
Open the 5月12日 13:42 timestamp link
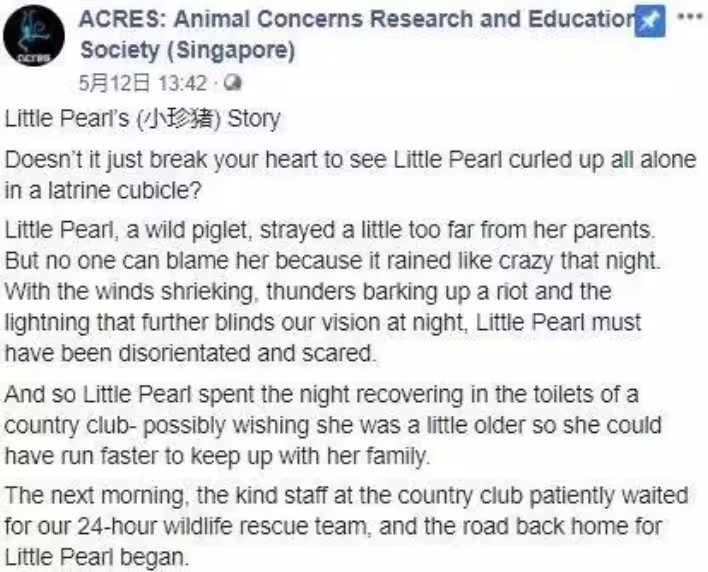point(143,84)
